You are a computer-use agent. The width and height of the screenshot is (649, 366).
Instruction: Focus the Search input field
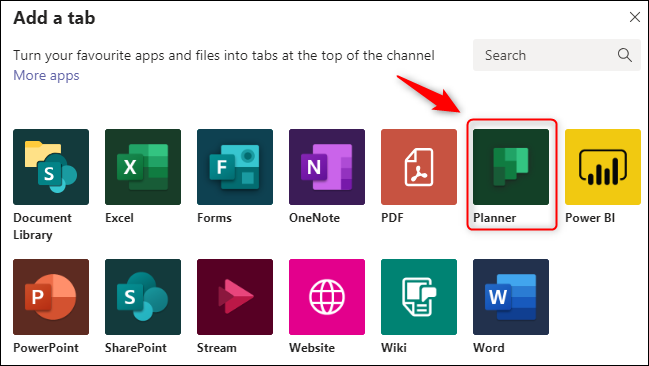557,55
